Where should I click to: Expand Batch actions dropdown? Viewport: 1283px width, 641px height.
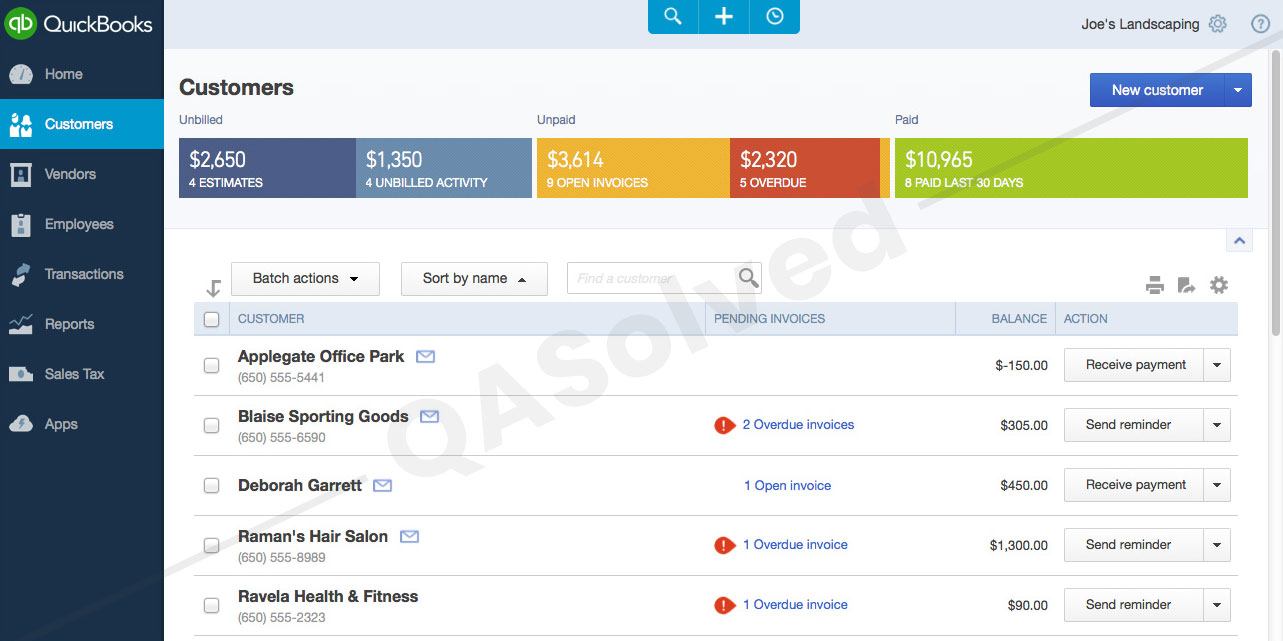point(305,279)
